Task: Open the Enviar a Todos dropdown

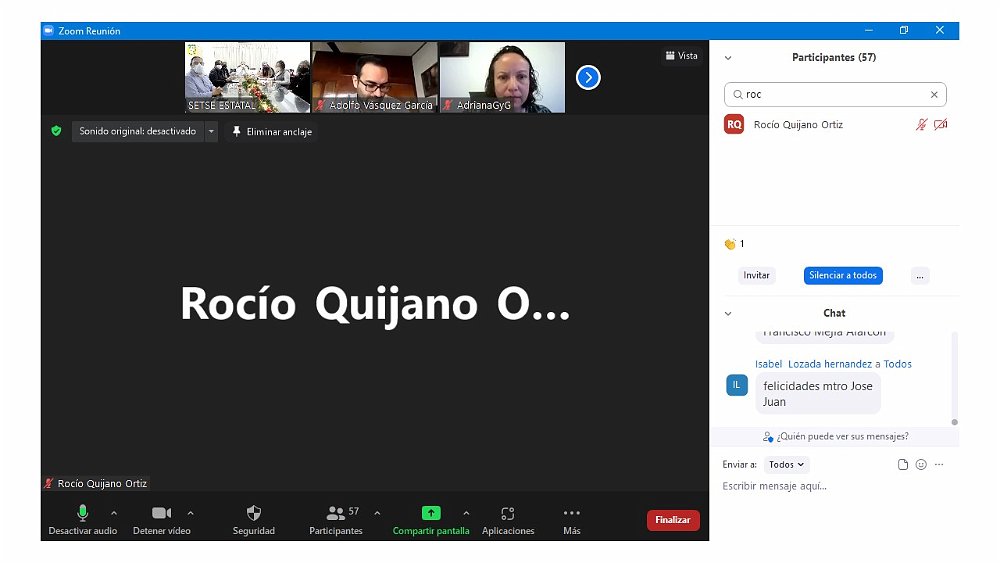Action: (x=786, y=465)
